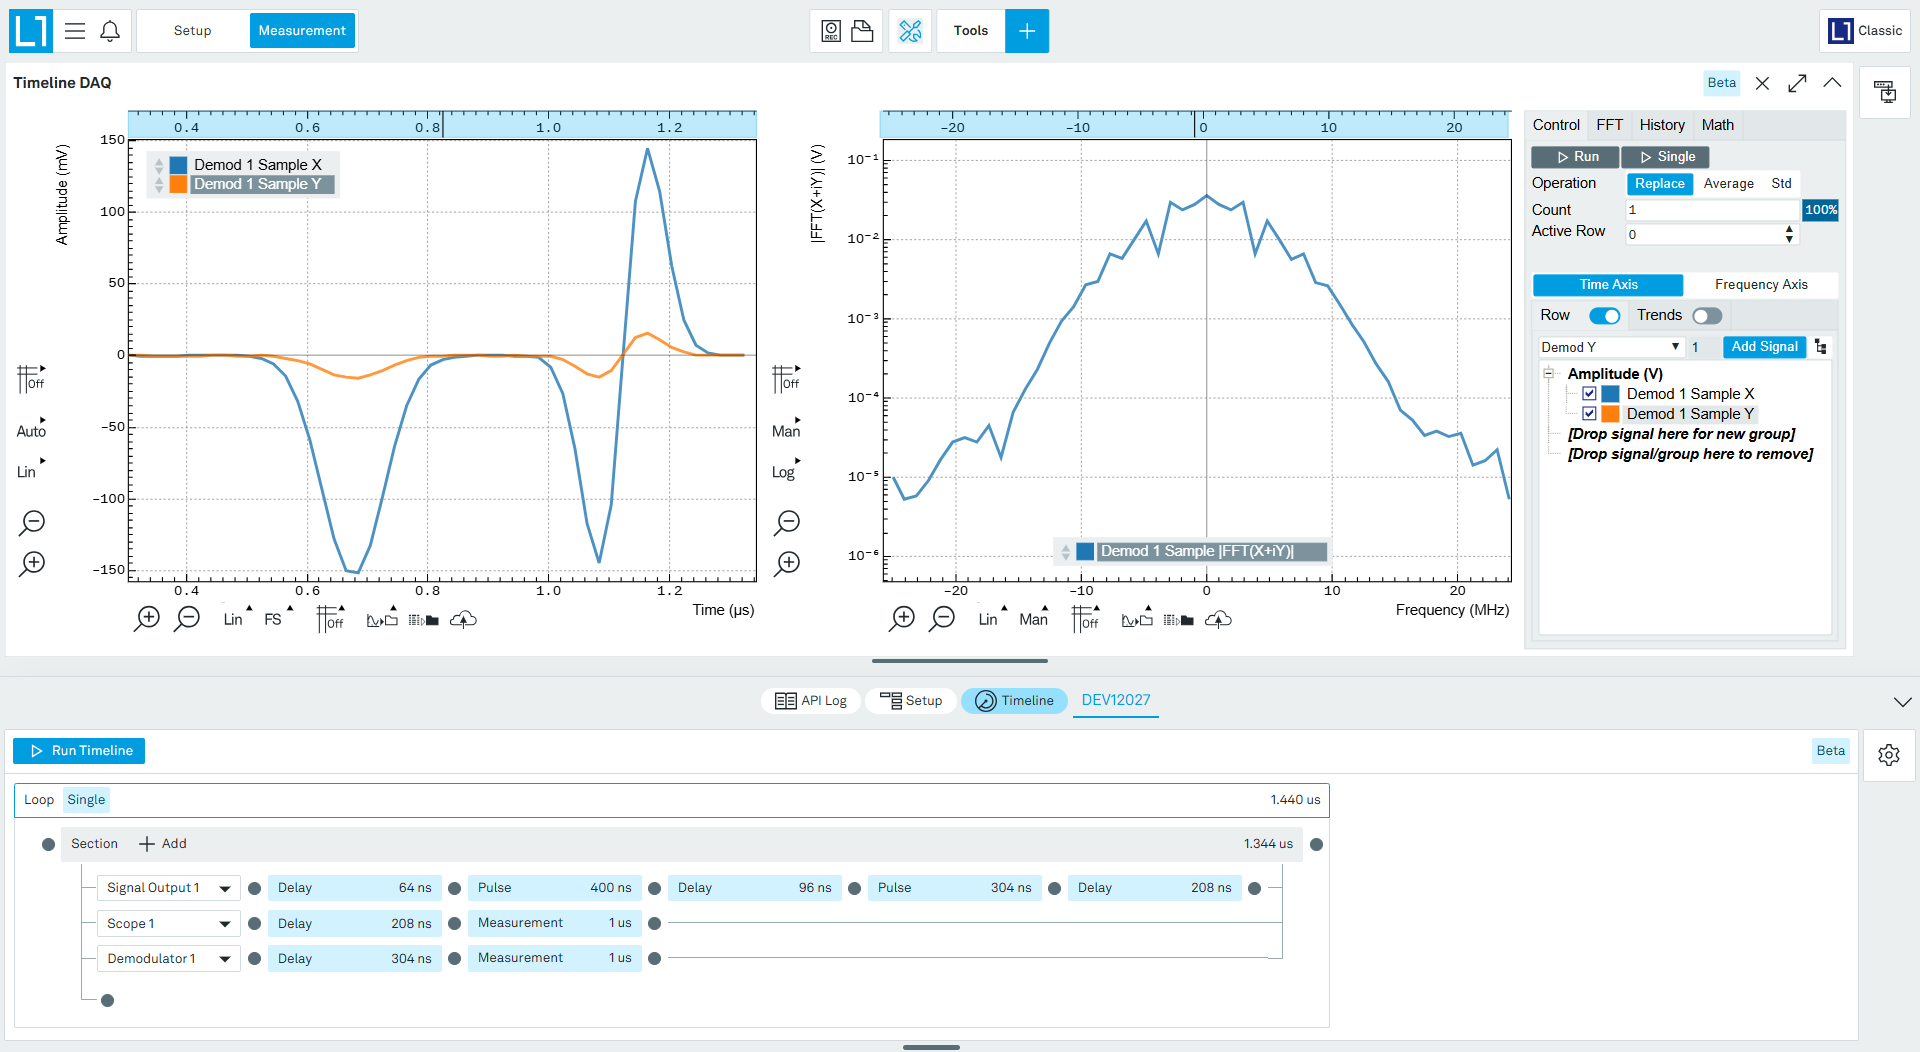Toggle the Row switch
The height and width of the screenshot is (1052, 1920).
tap(1604, 316)
